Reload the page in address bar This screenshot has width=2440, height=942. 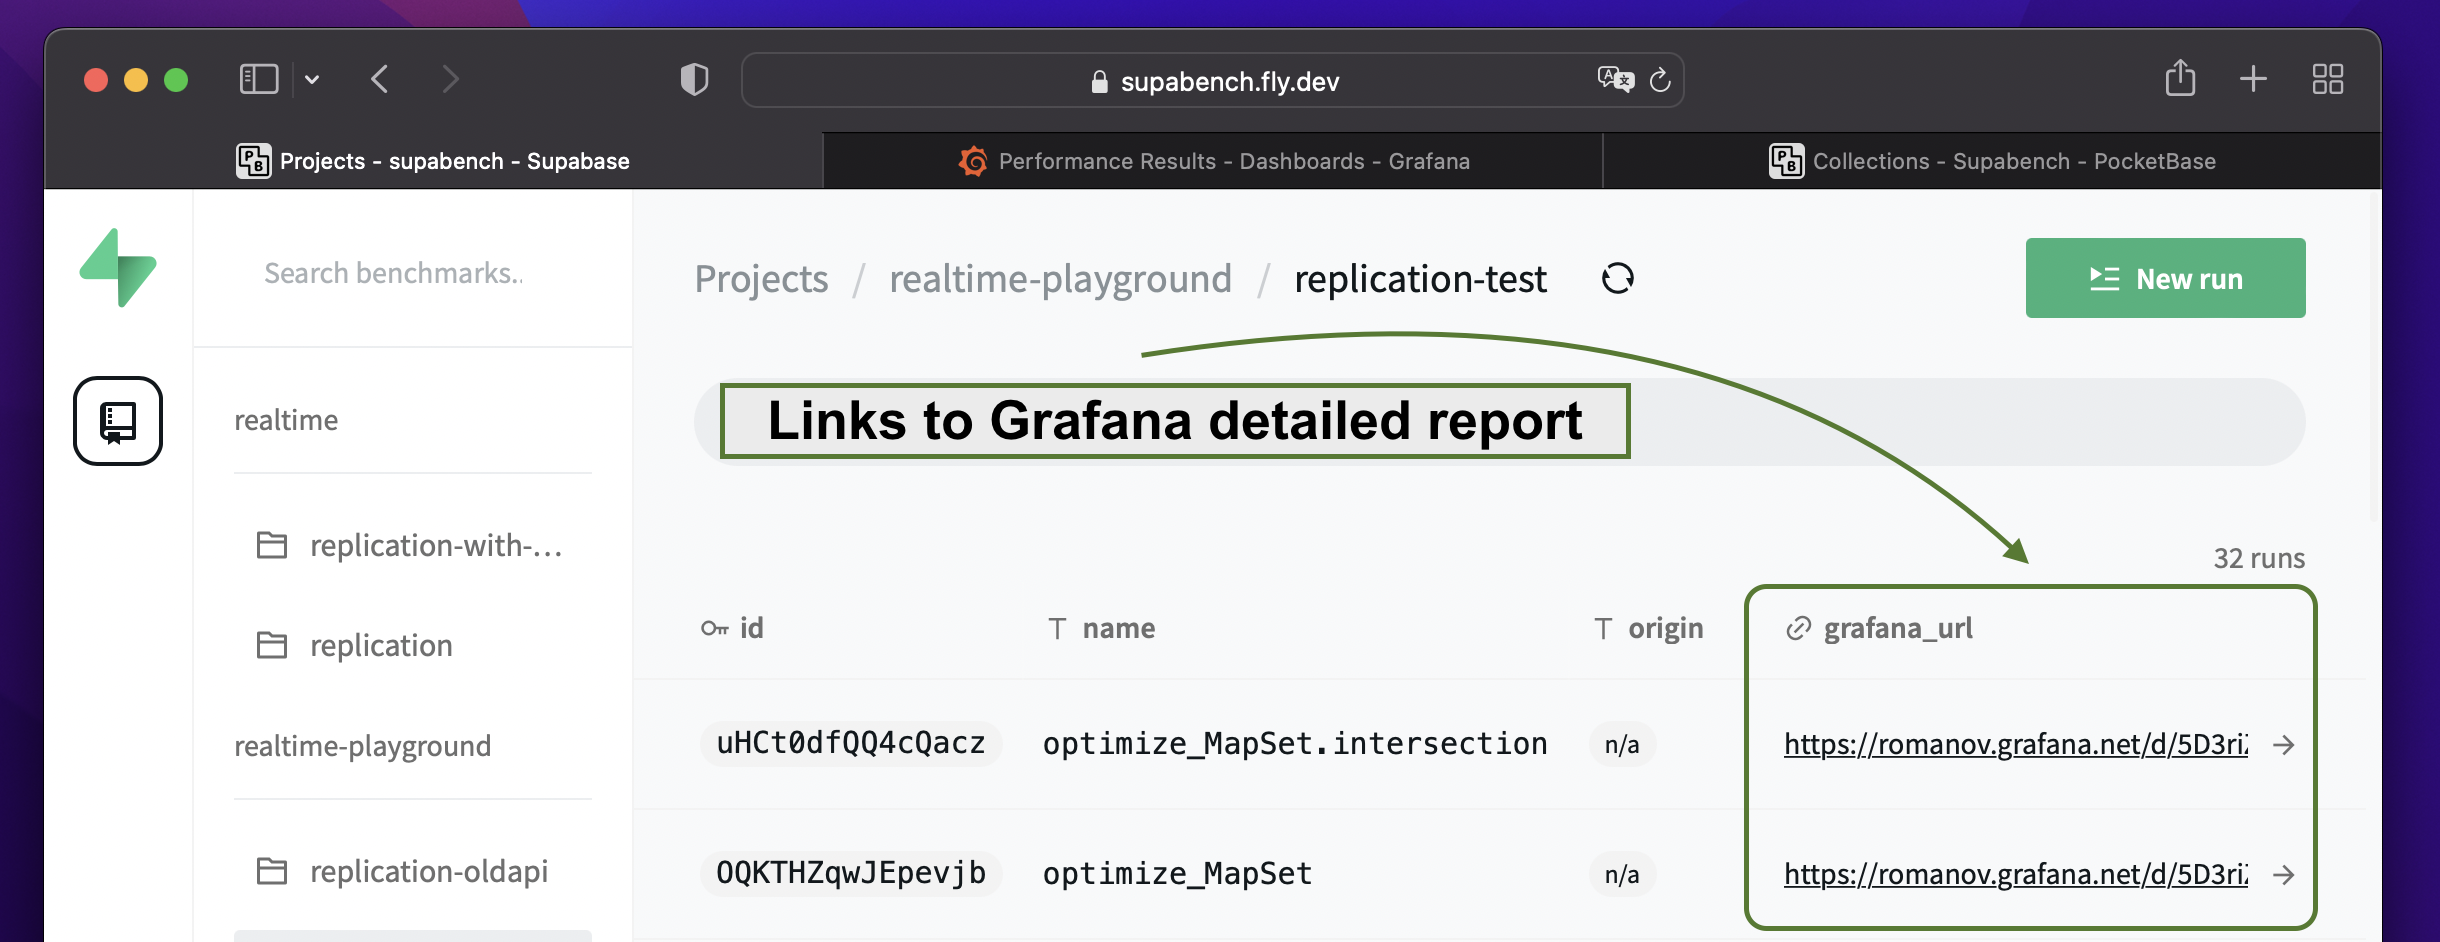coord(1660,80)
